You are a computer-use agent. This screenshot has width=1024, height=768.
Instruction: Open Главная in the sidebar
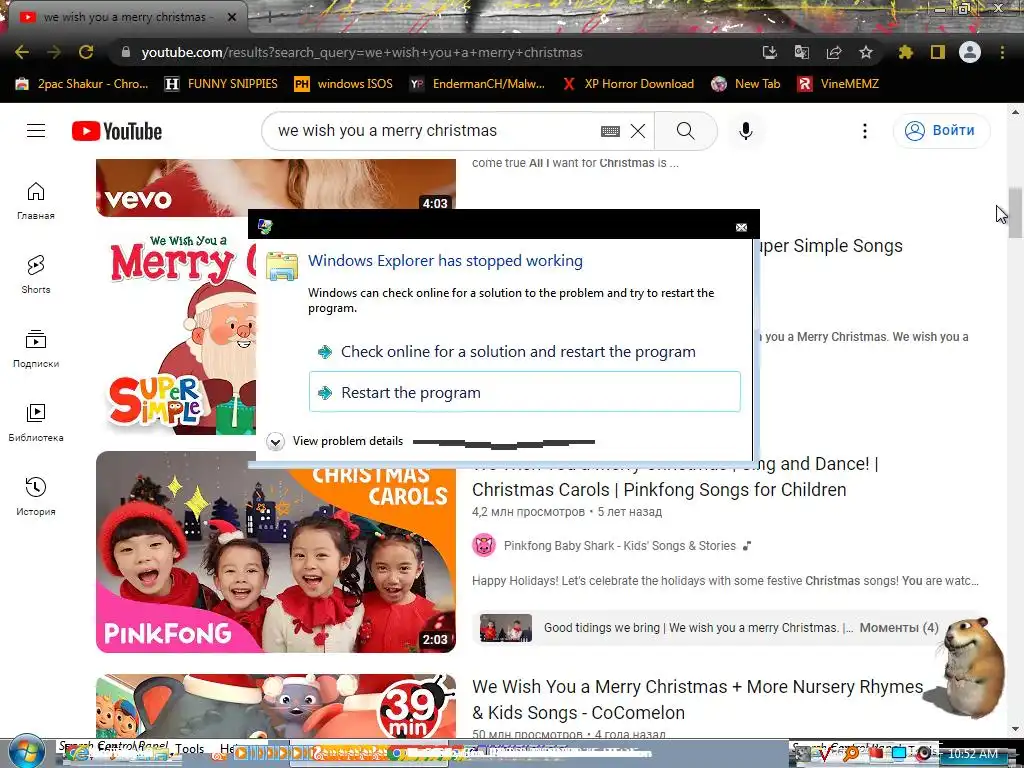tap(36, 201)
